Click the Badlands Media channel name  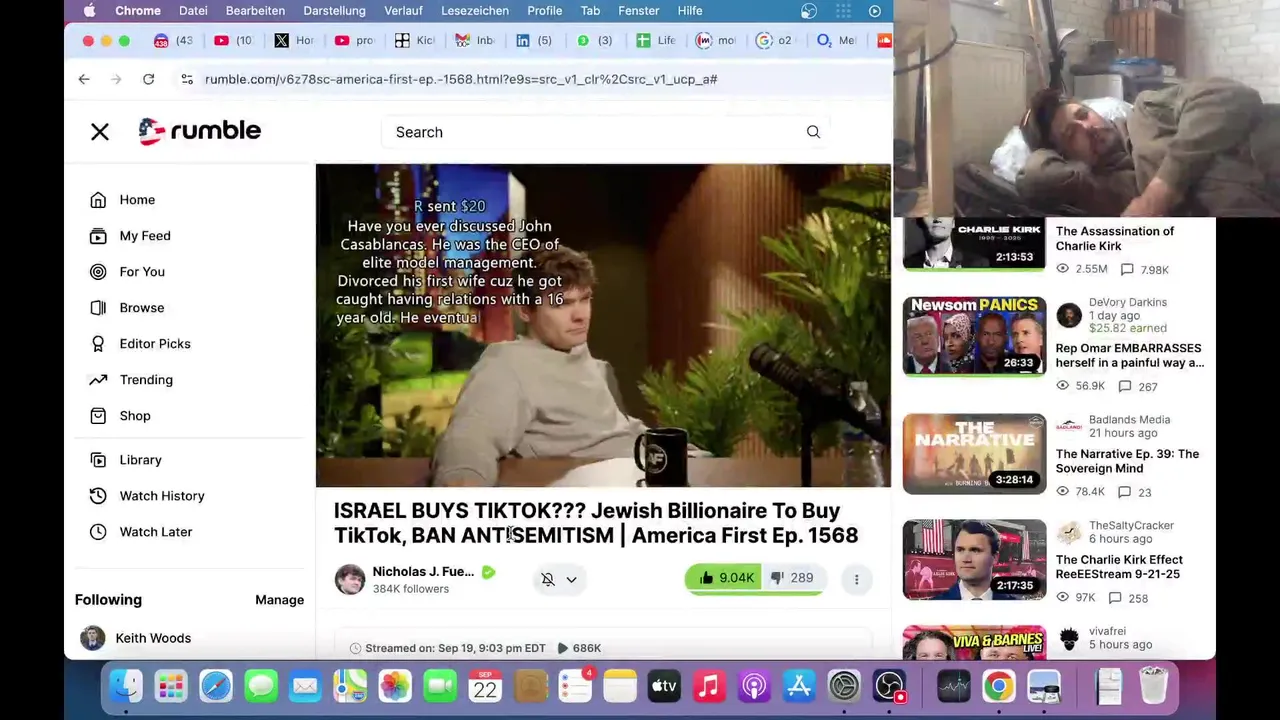coord(1129,420)
